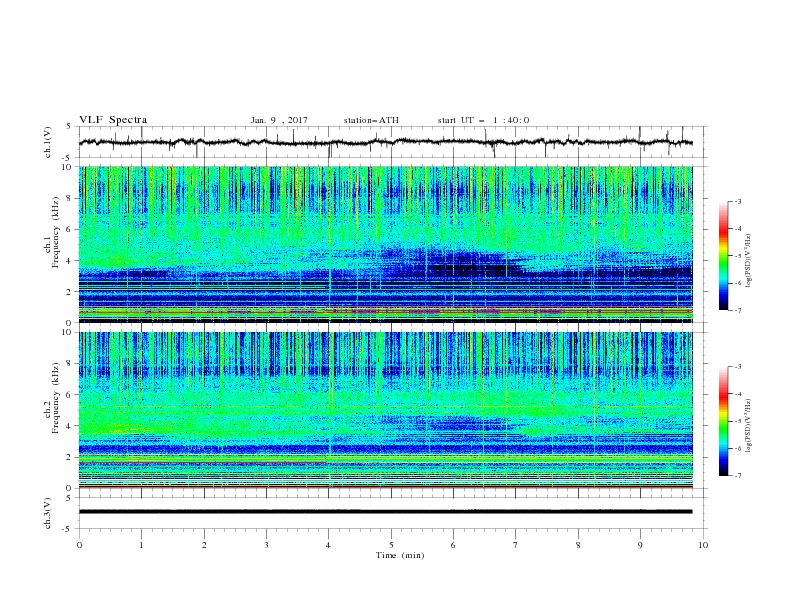Select the ch.2 "Frequency (kHz)" axis label
The height and width of the screenshot is (612, 792).
56,397
